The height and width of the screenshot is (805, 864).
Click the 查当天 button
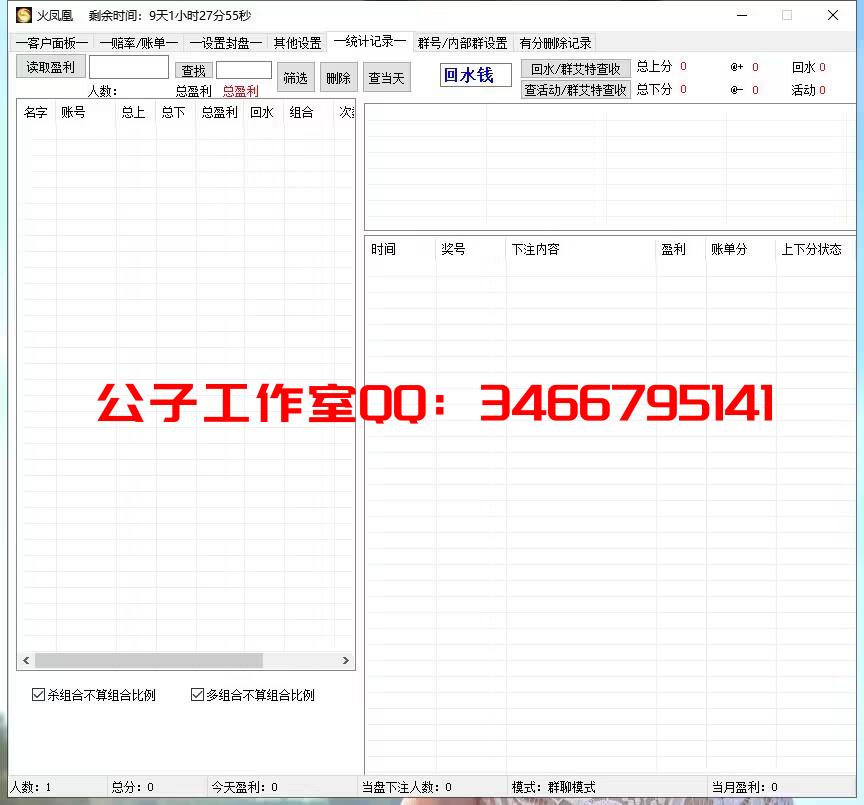(x=386, y=78)
